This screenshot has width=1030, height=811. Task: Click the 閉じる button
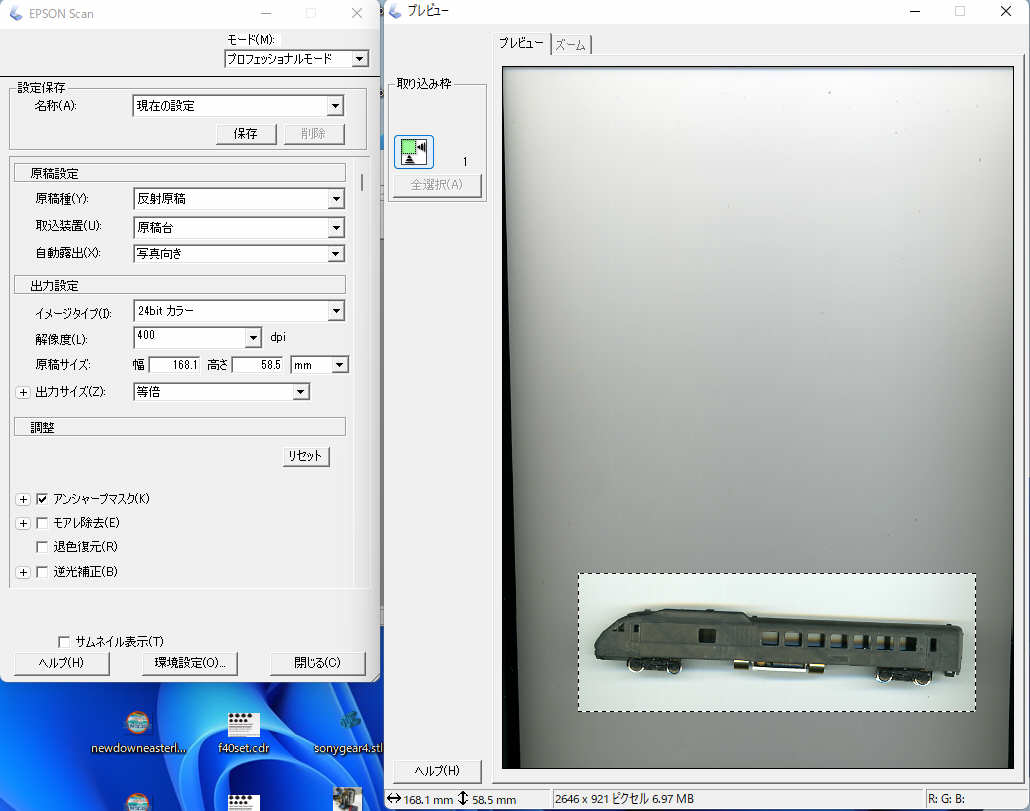(317, 663)
